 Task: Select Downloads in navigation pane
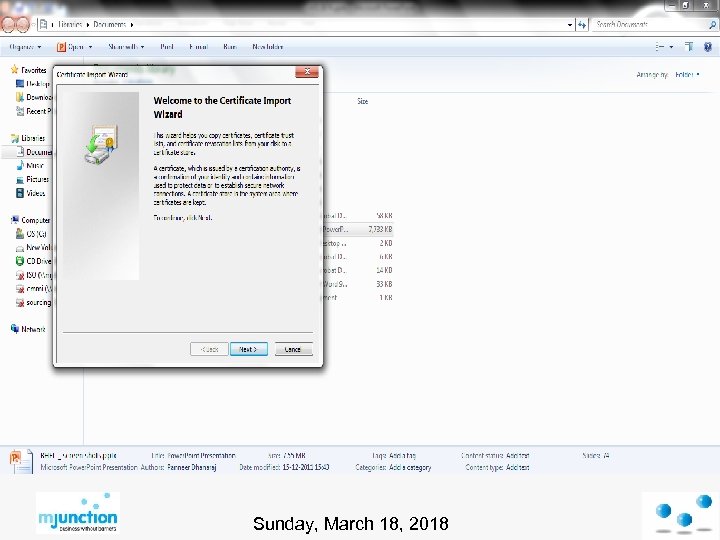[x=39, y=97]
